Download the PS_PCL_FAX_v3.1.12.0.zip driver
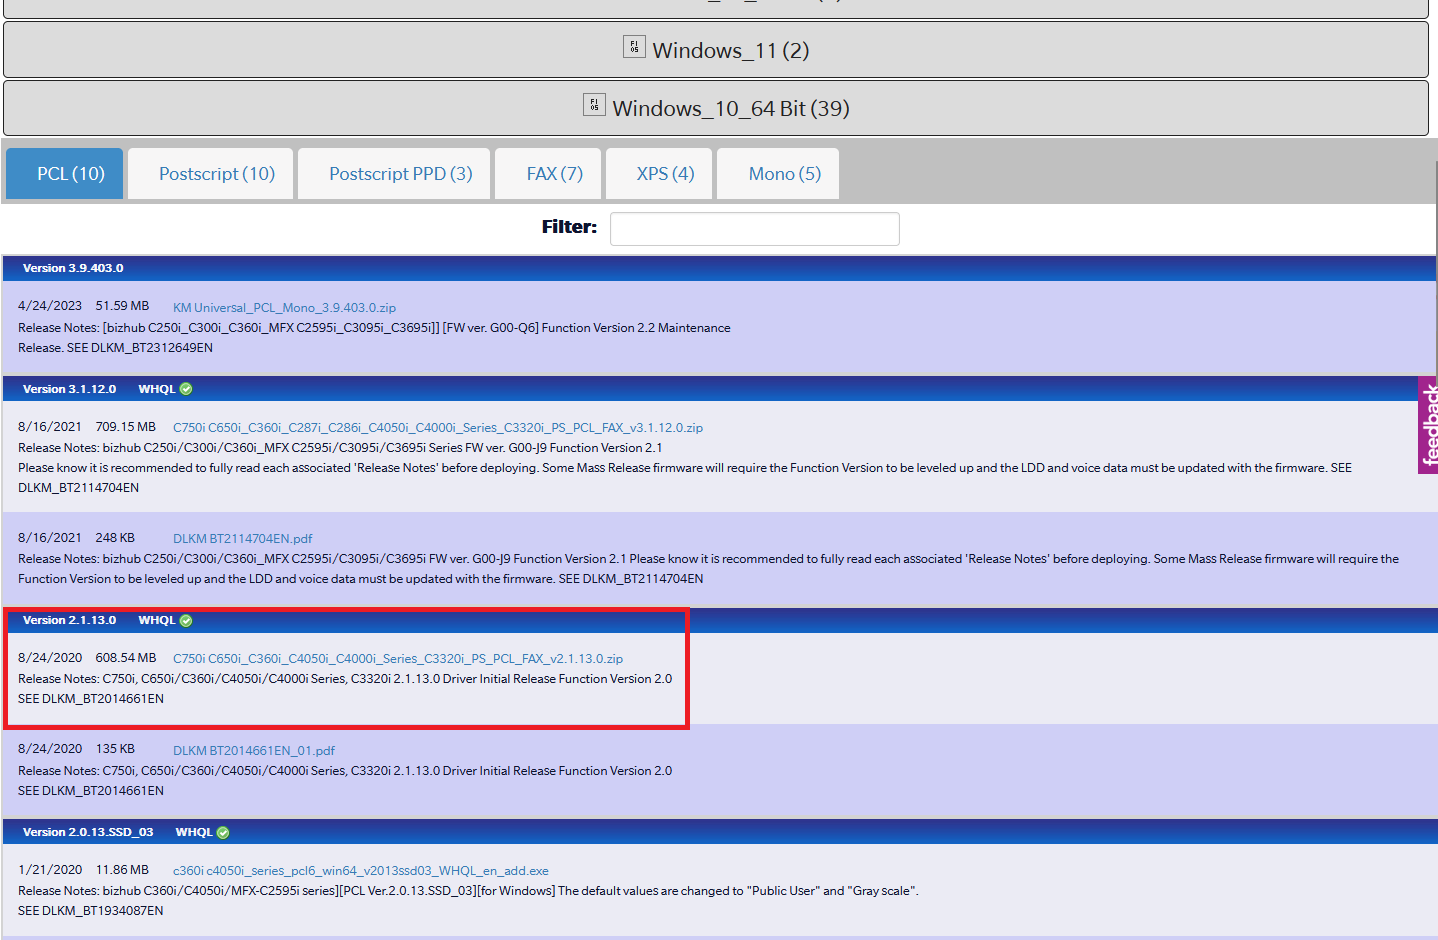The width and height of the screenshot is (1438, 940). coord(438,428)
